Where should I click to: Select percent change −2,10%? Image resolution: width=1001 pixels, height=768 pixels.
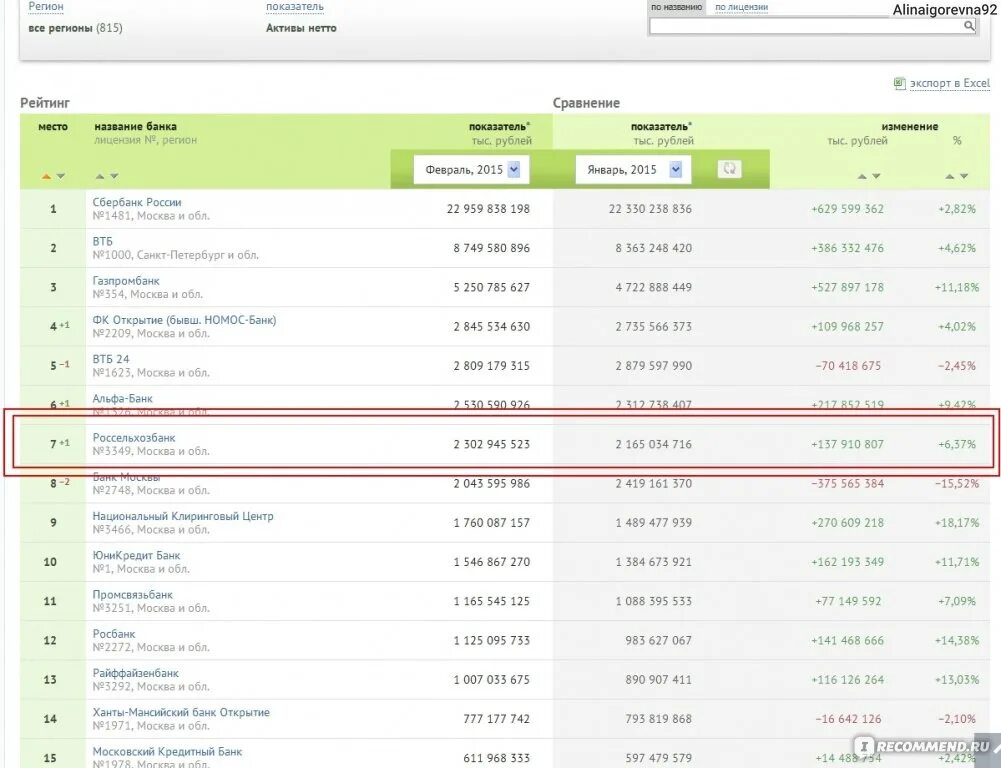coord(957,719)
